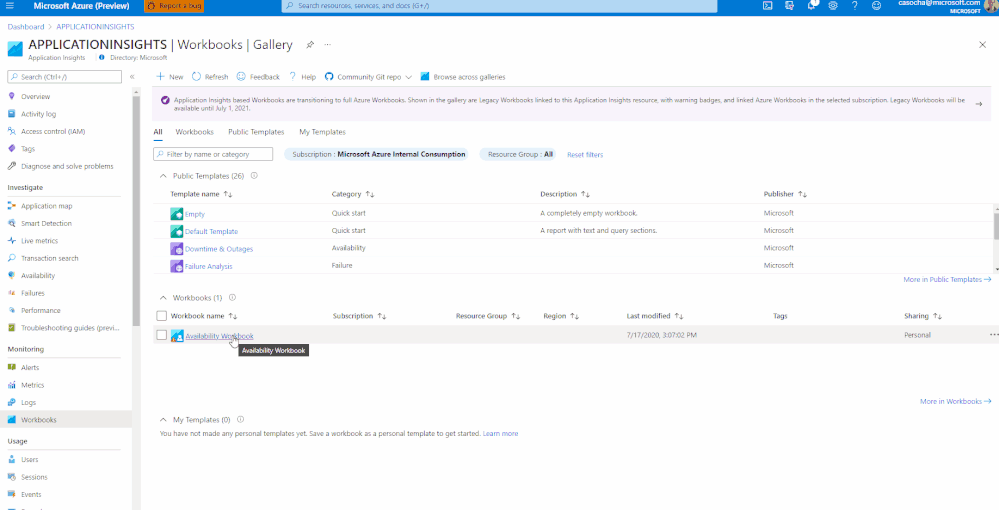This screenshot has width=999, height=510.
Task: Open the banner arrow for more information
Action: click(x=979, y=104)
